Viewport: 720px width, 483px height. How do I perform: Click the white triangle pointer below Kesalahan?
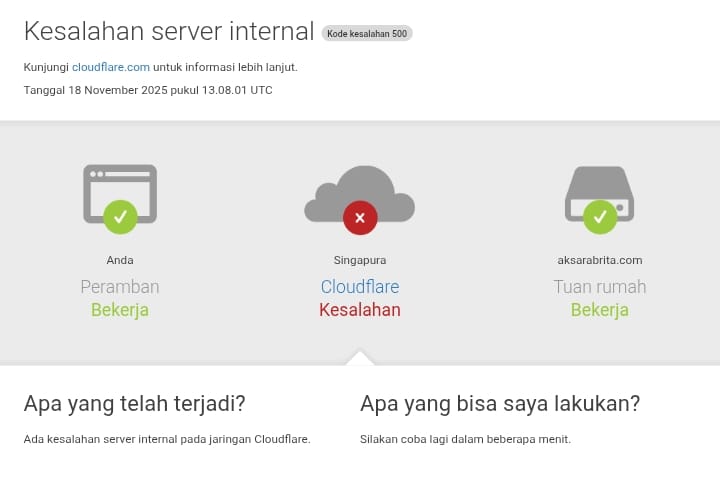(x=360, y=358)
